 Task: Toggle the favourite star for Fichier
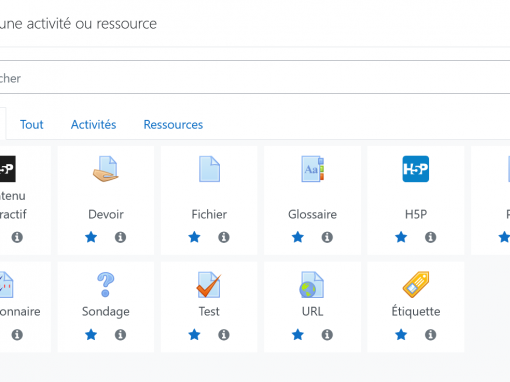point(194,237)
